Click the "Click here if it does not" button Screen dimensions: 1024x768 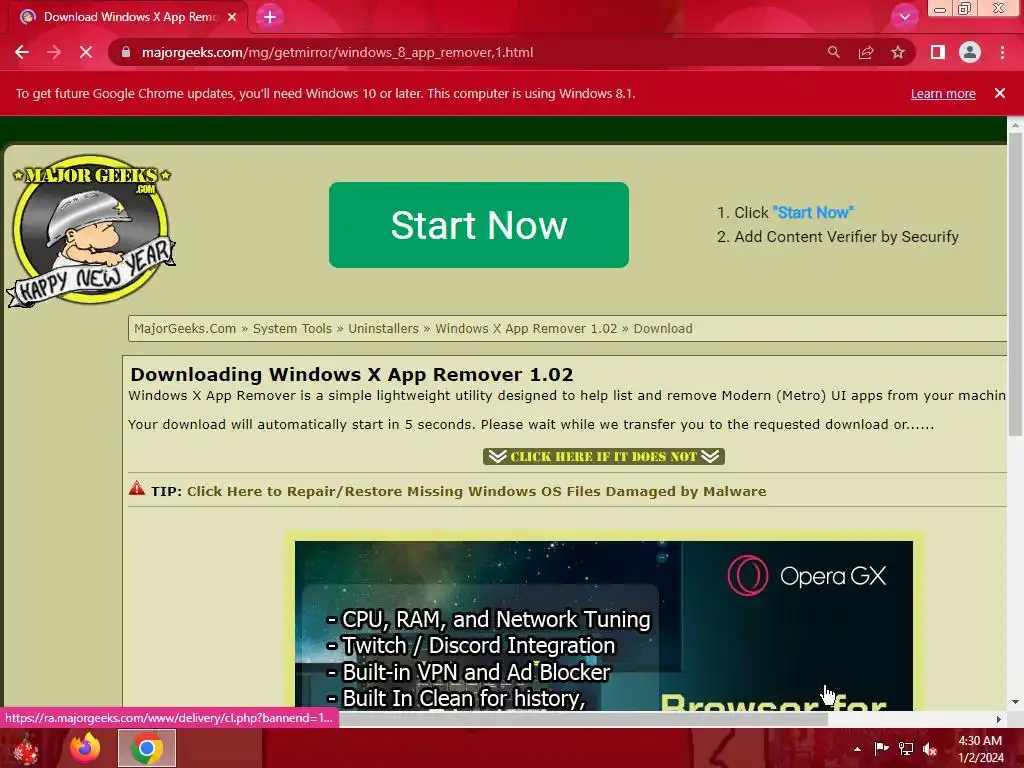click(603, 456)
